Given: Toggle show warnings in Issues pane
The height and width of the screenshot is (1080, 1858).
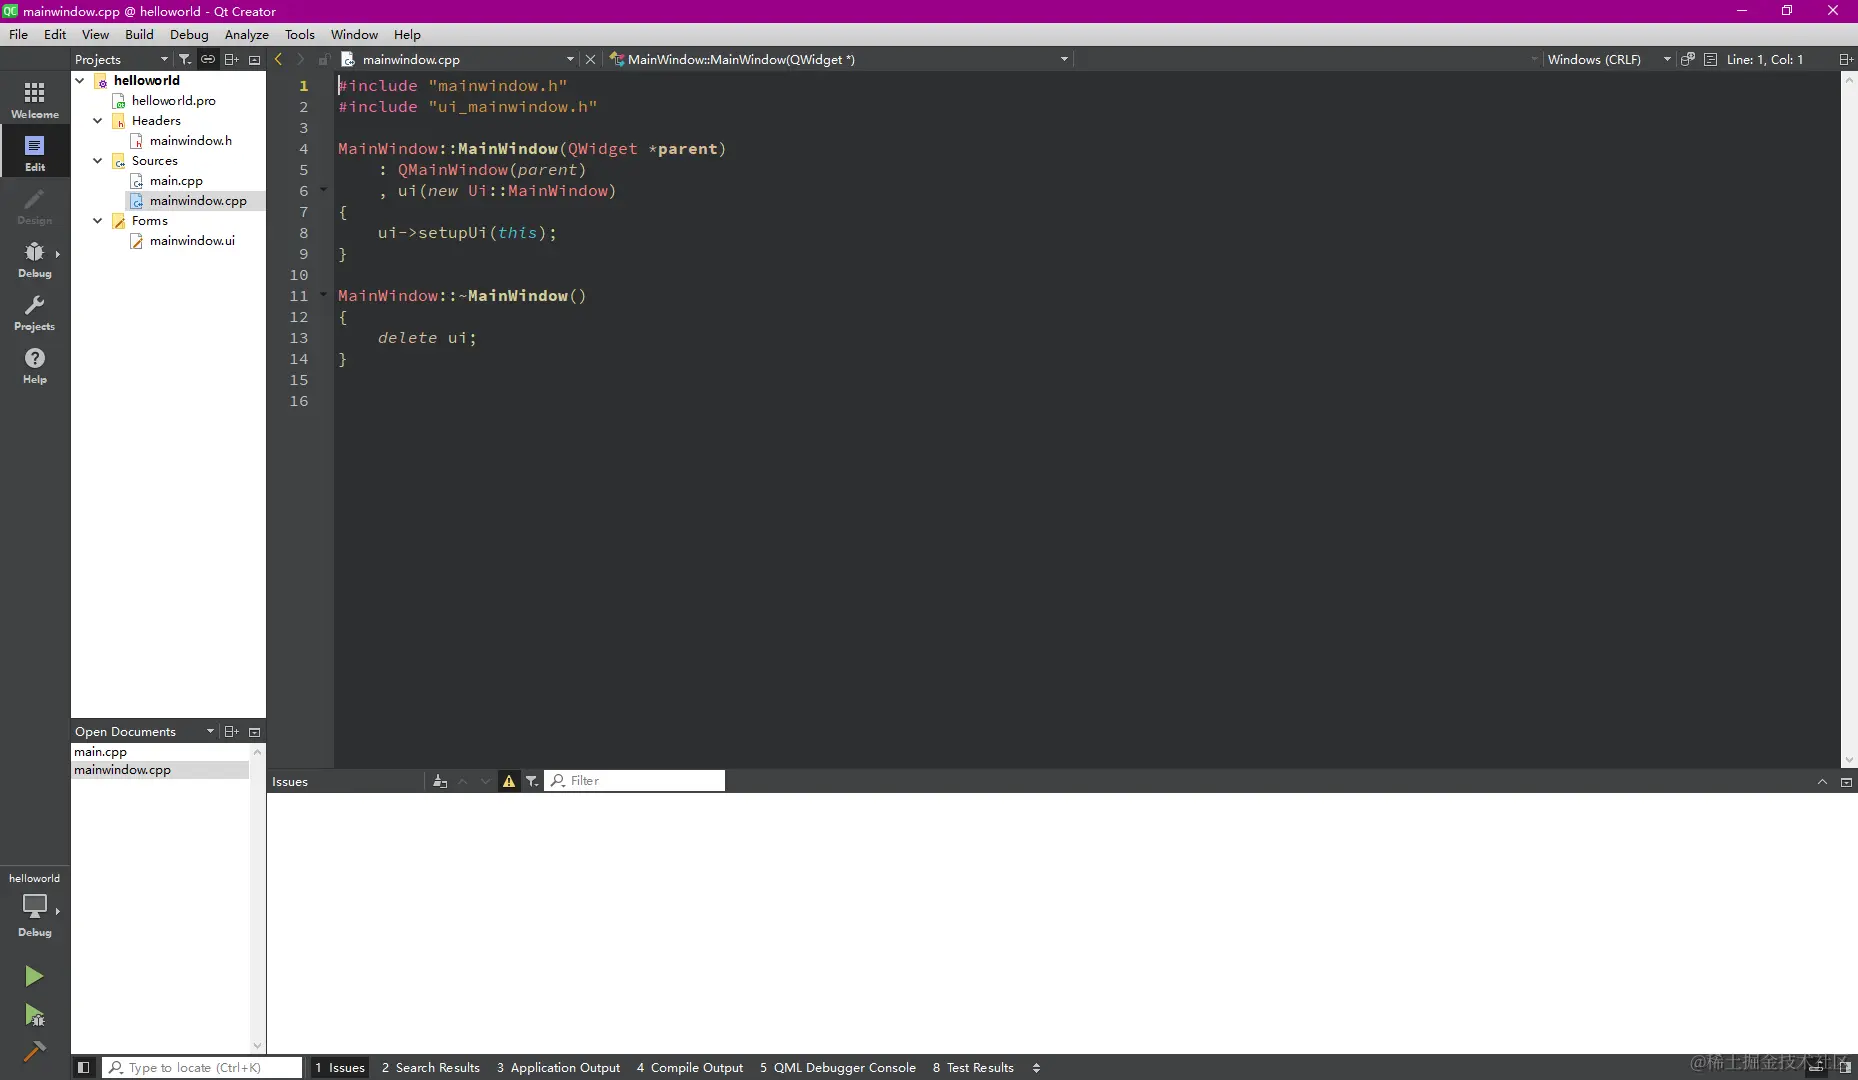Looking at the screenshot, I should [x=509, y=781].
